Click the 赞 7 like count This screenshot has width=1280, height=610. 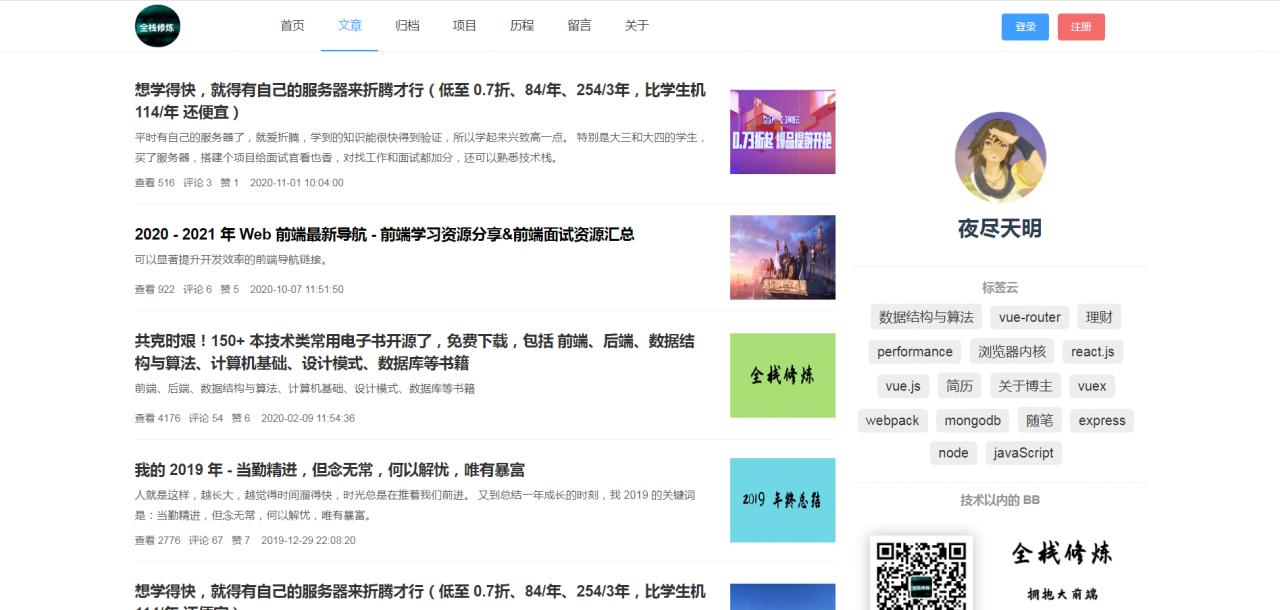[241, 540]
